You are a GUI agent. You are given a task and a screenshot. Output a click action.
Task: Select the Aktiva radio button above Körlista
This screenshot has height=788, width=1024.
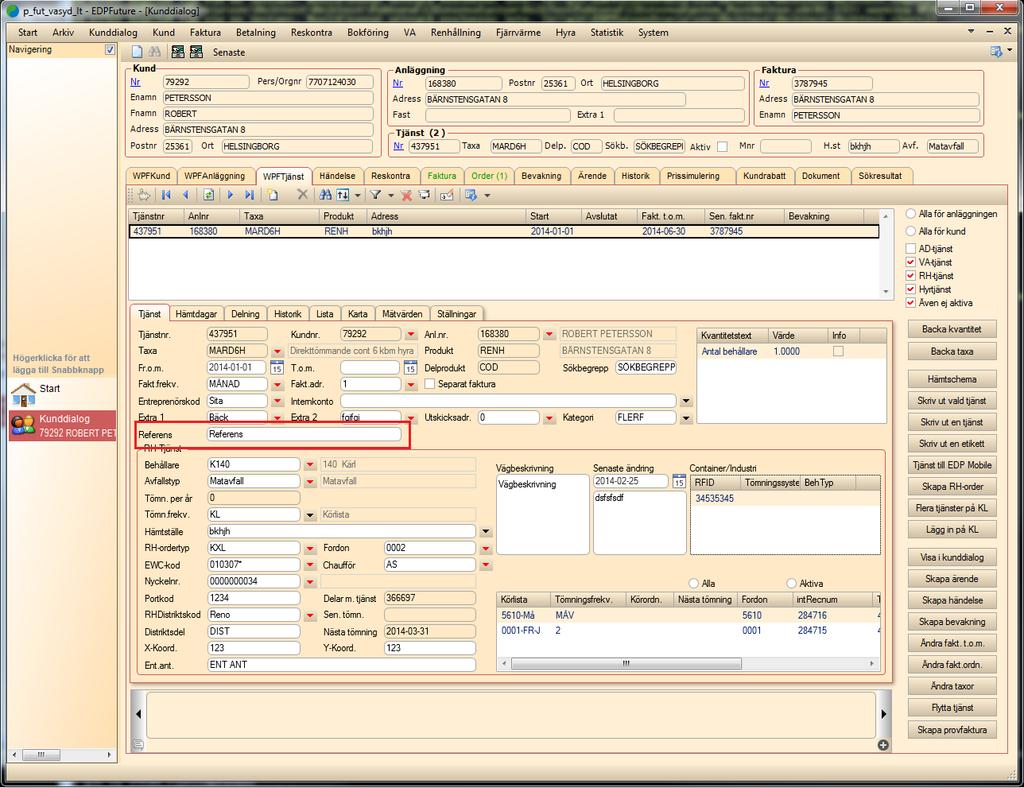(792, 583)
